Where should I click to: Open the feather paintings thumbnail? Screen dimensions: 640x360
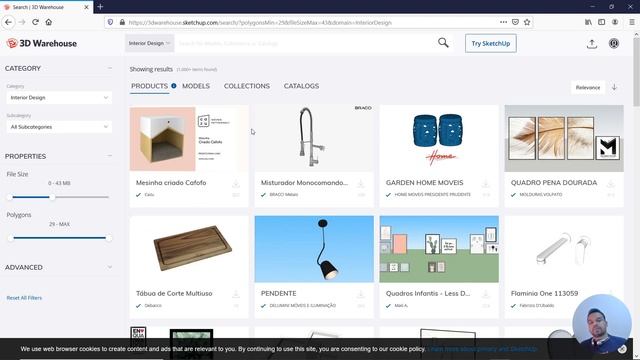click(564, 138)
